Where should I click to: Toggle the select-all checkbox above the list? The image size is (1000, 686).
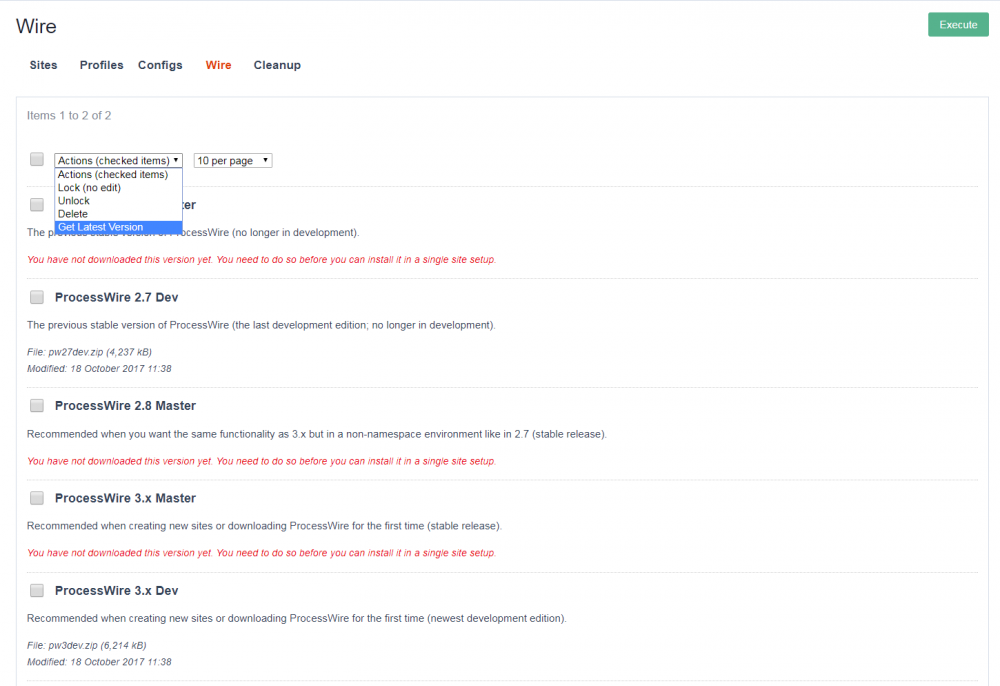pos(36,159)
